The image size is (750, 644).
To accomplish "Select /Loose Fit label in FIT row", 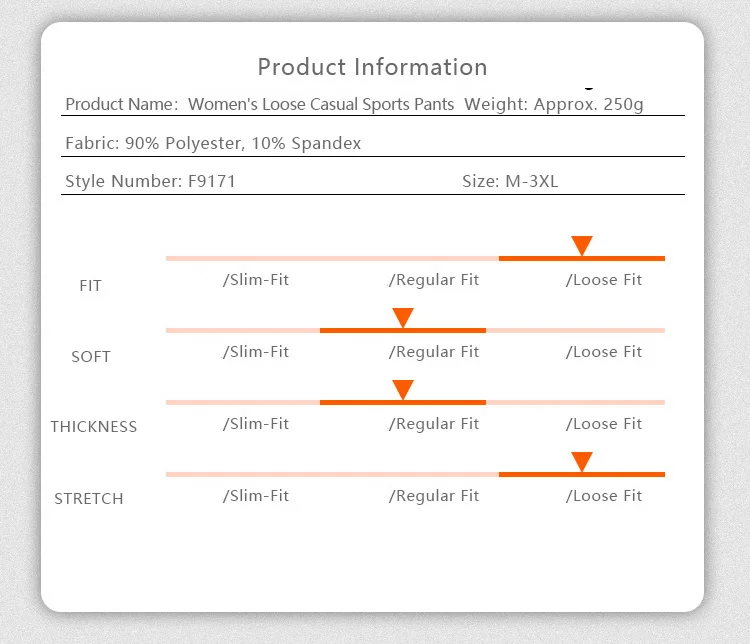I will [x=604, y=280].
